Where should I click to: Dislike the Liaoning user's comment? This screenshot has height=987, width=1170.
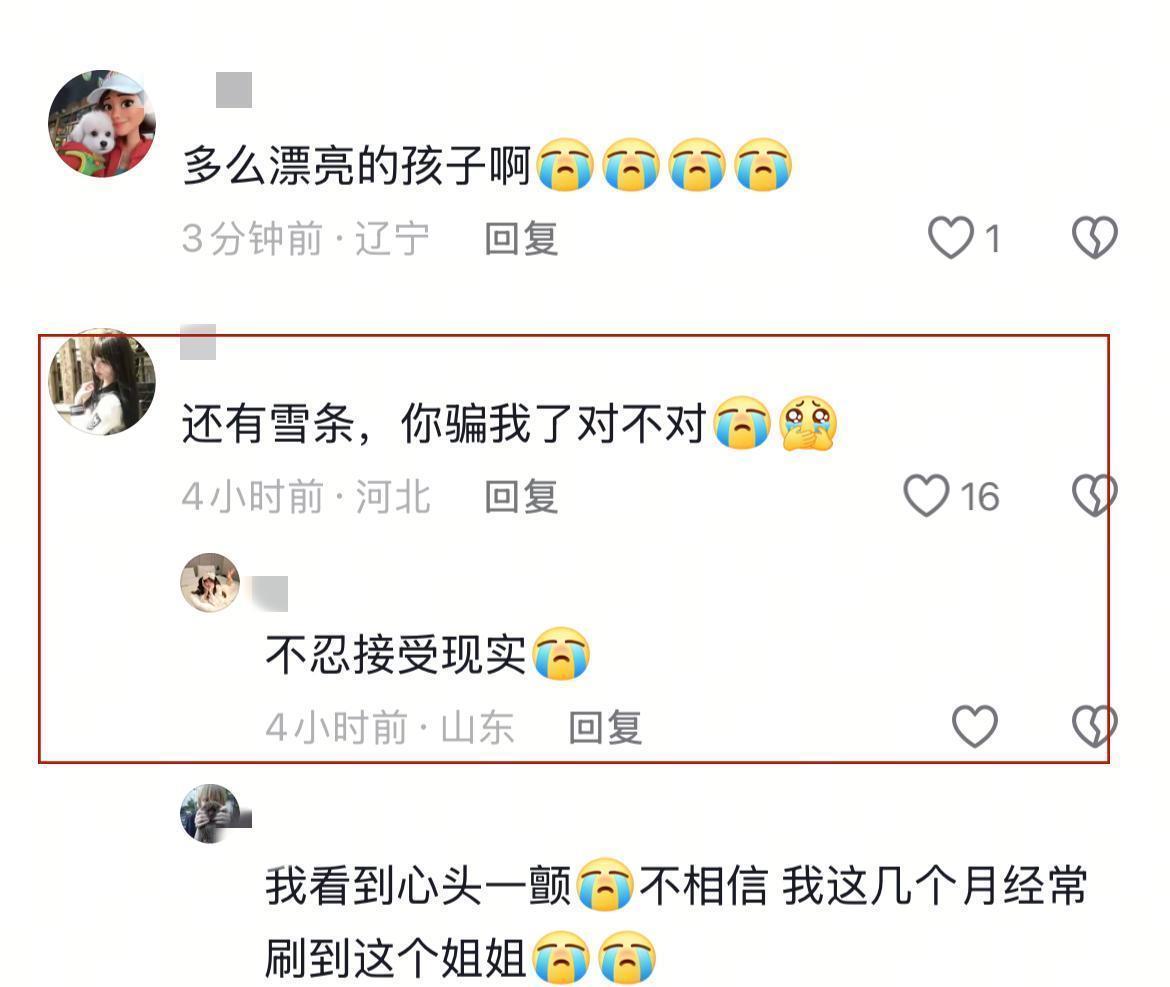(x=1094, y=238)
